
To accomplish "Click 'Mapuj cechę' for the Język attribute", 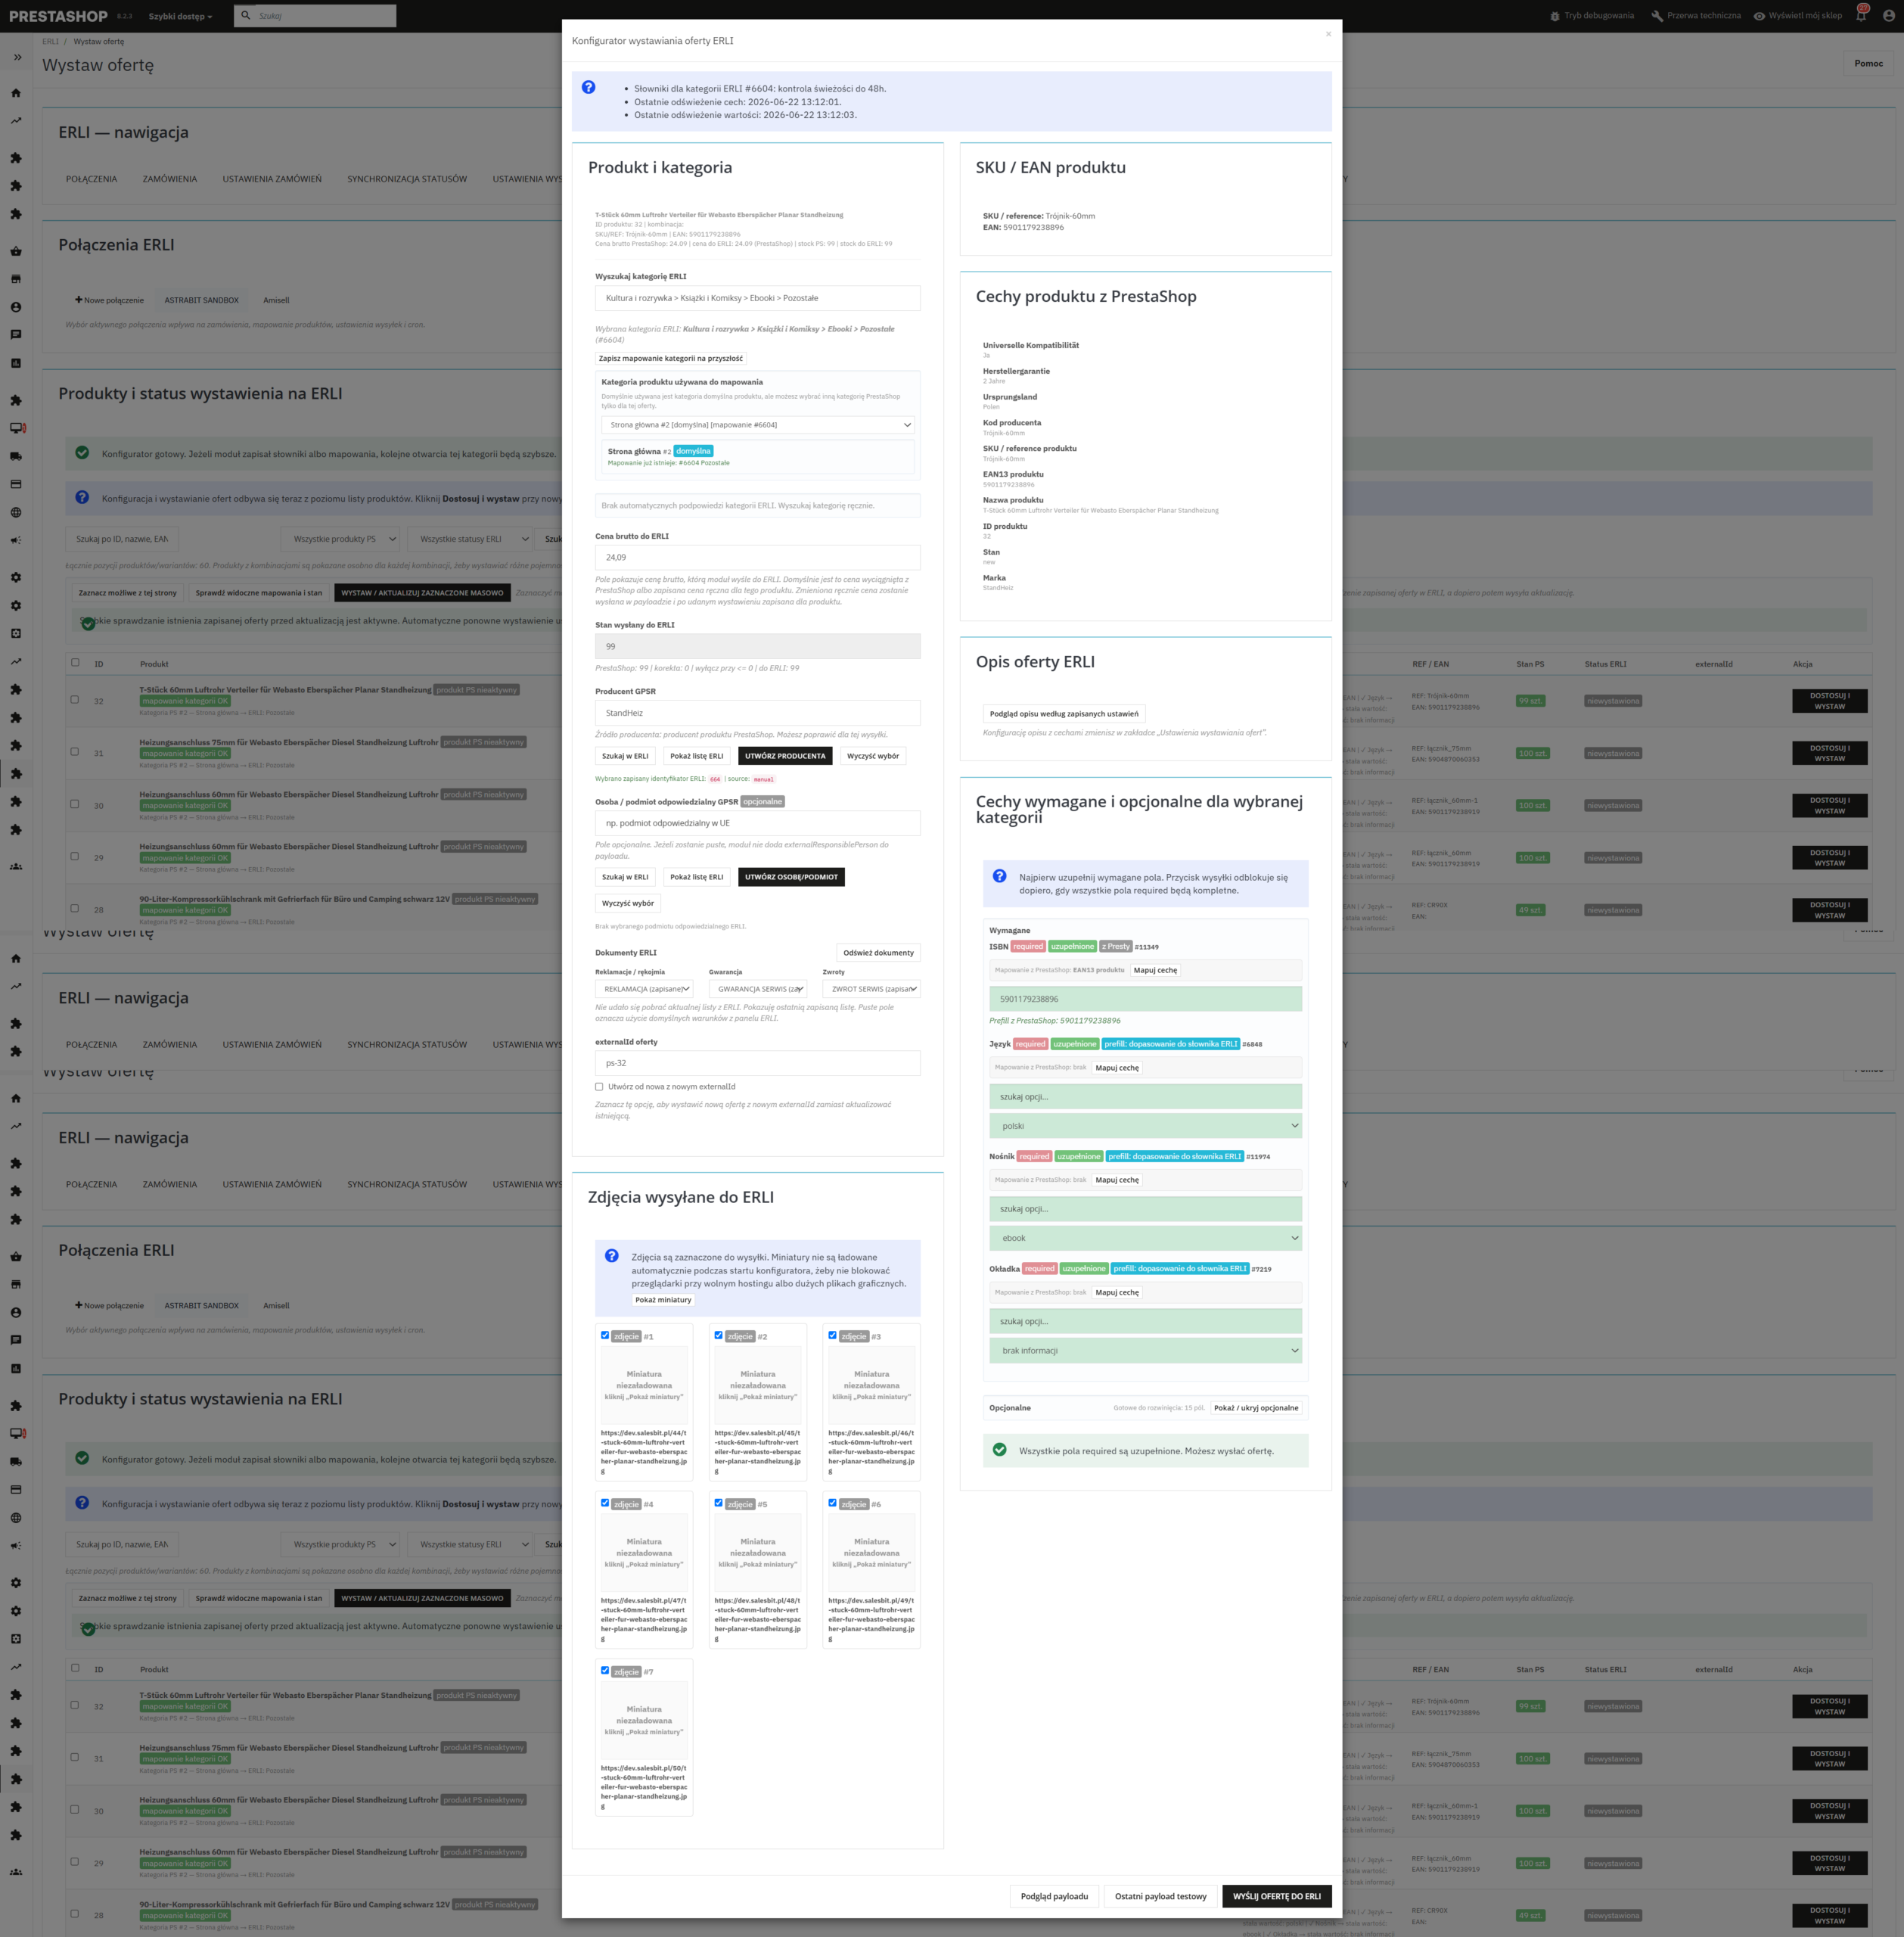I will (1117, 1068).
